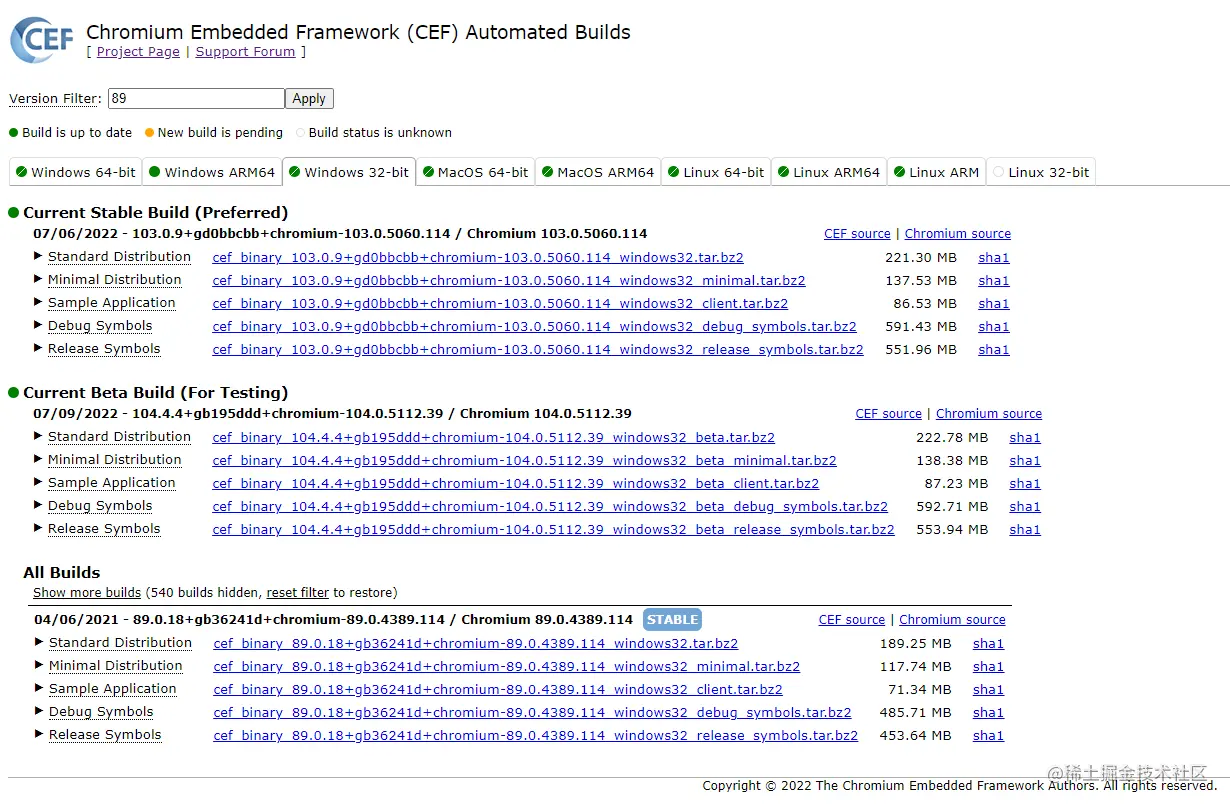Download the 89.0.18 windows32_client.tar.bz2 file

[498, 690]
